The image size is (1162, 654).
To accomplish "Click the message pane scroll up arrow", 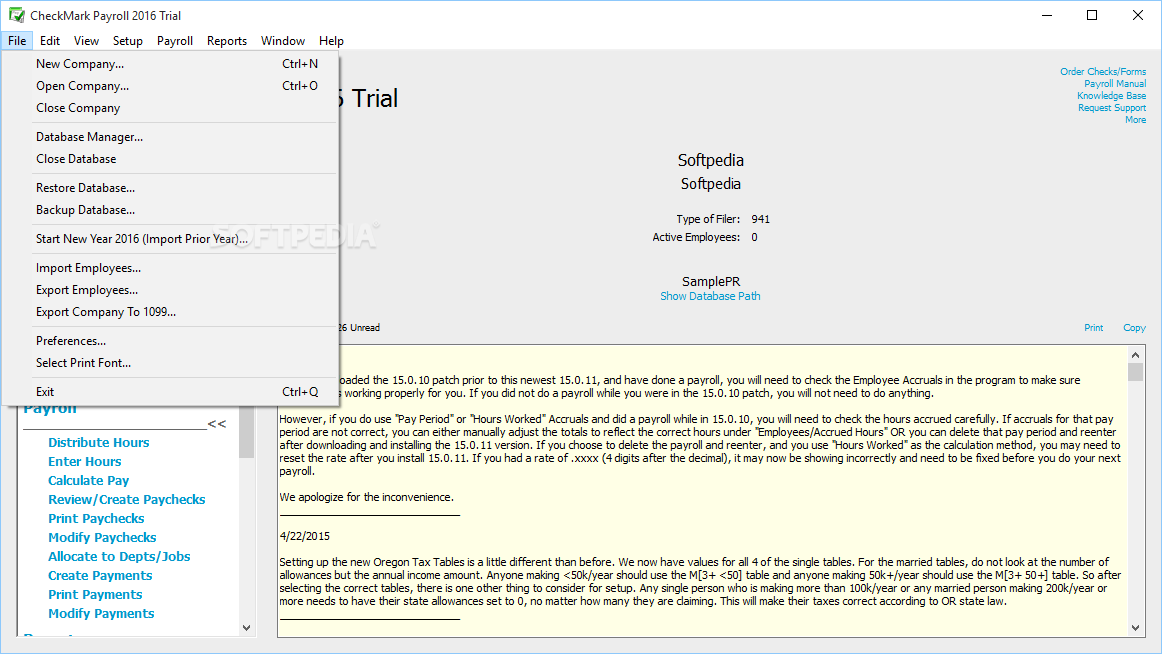I will tap(1135, 355).
